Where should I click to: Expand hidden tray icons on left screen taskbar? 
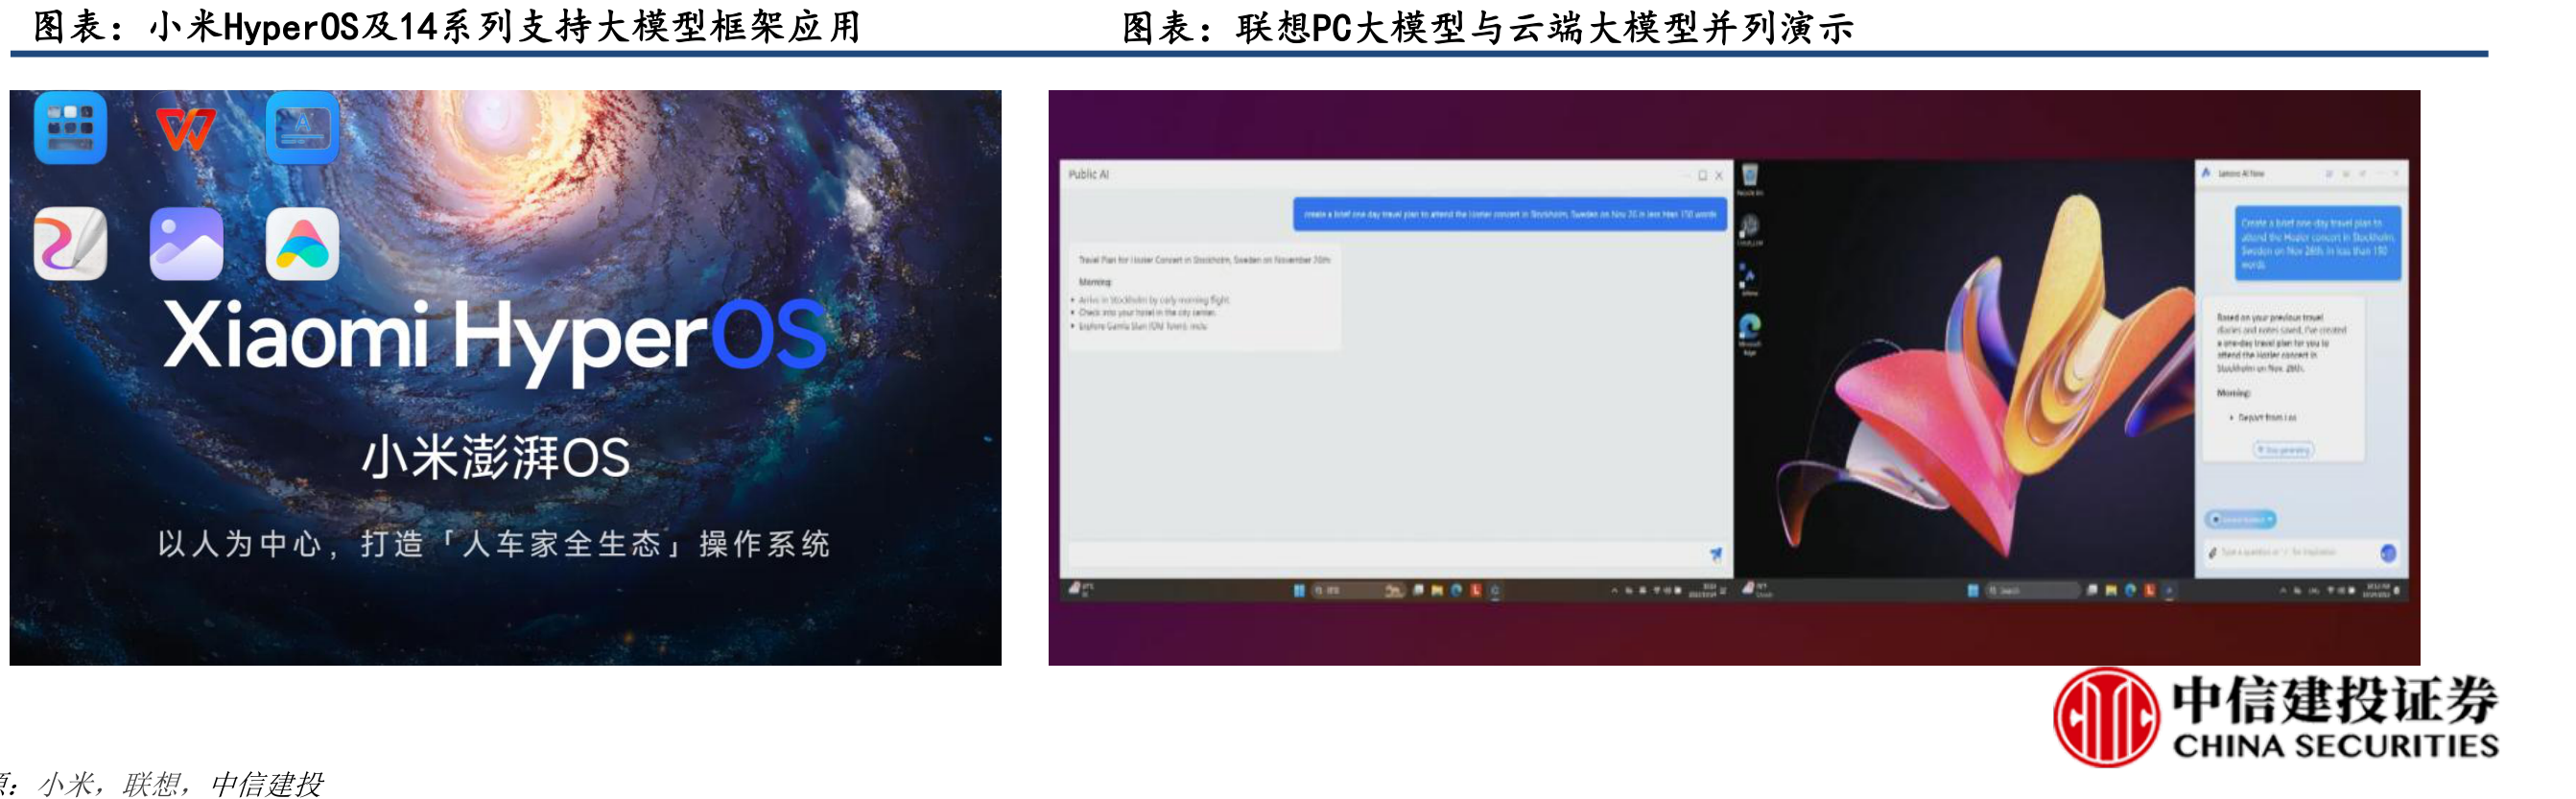[1615, 592]
